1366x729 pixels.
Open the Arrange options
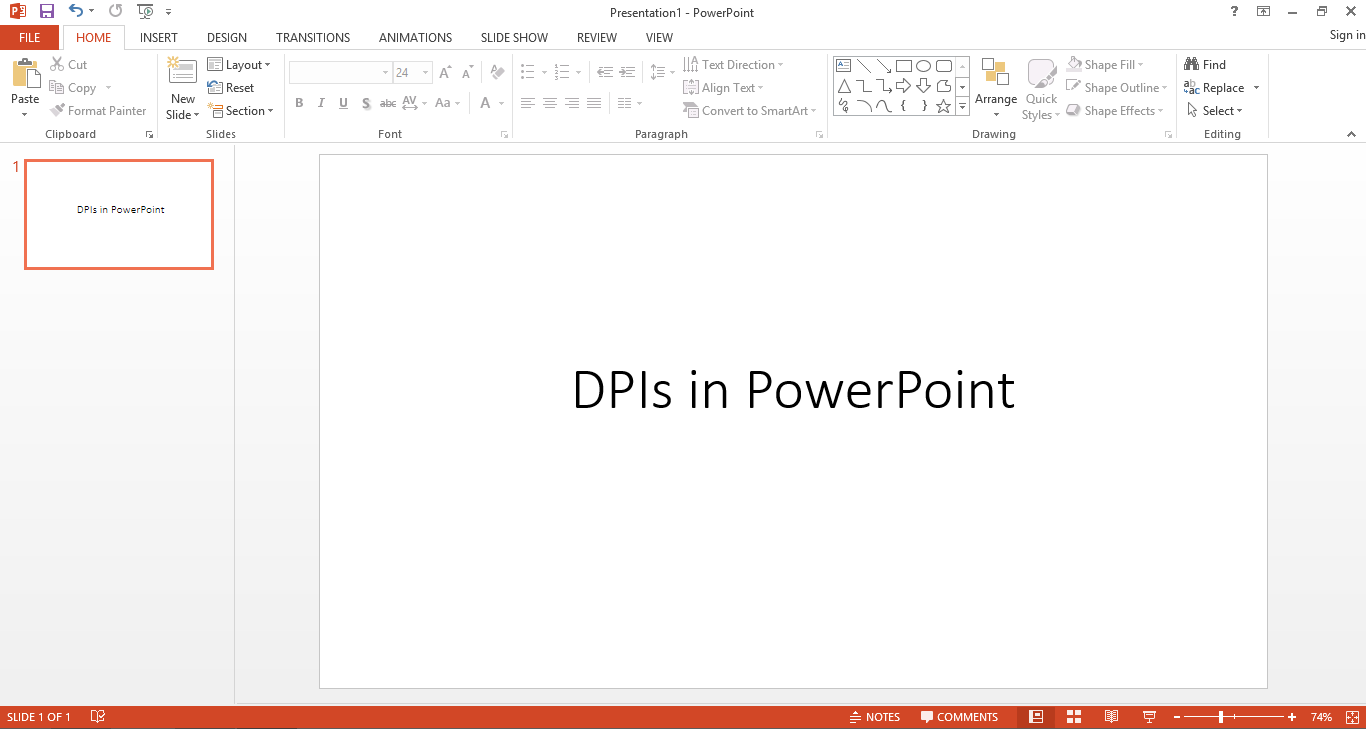click(996, 88)
